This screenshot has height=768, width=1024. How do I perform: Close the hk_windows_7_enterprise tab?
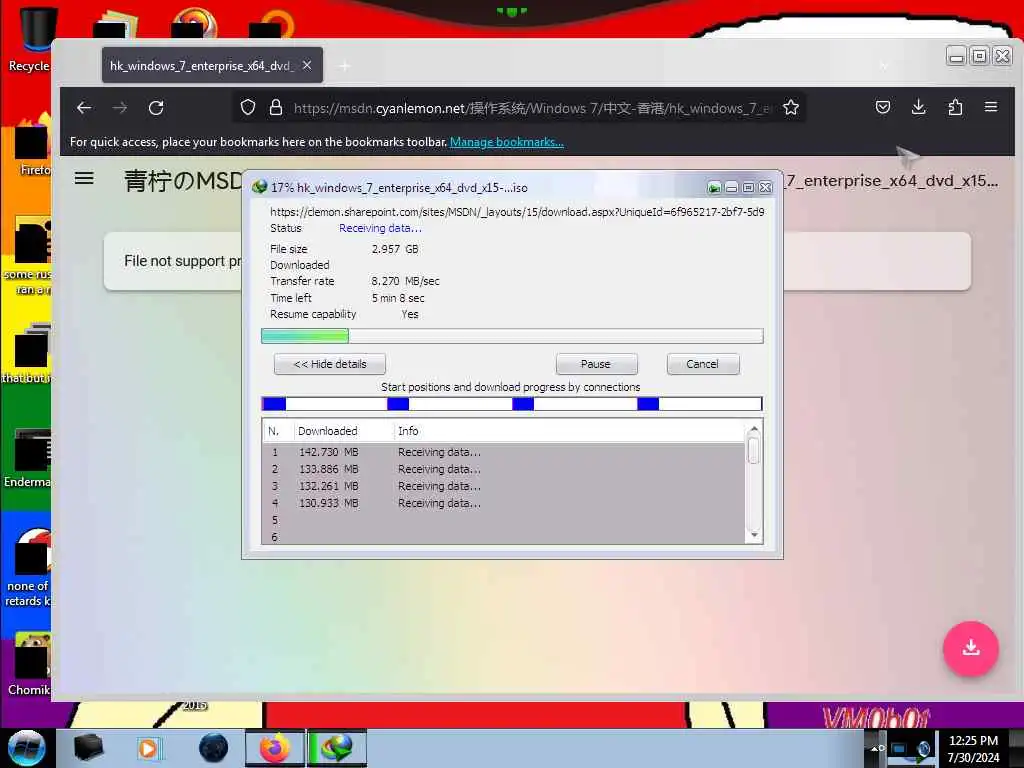click(307, 65)
